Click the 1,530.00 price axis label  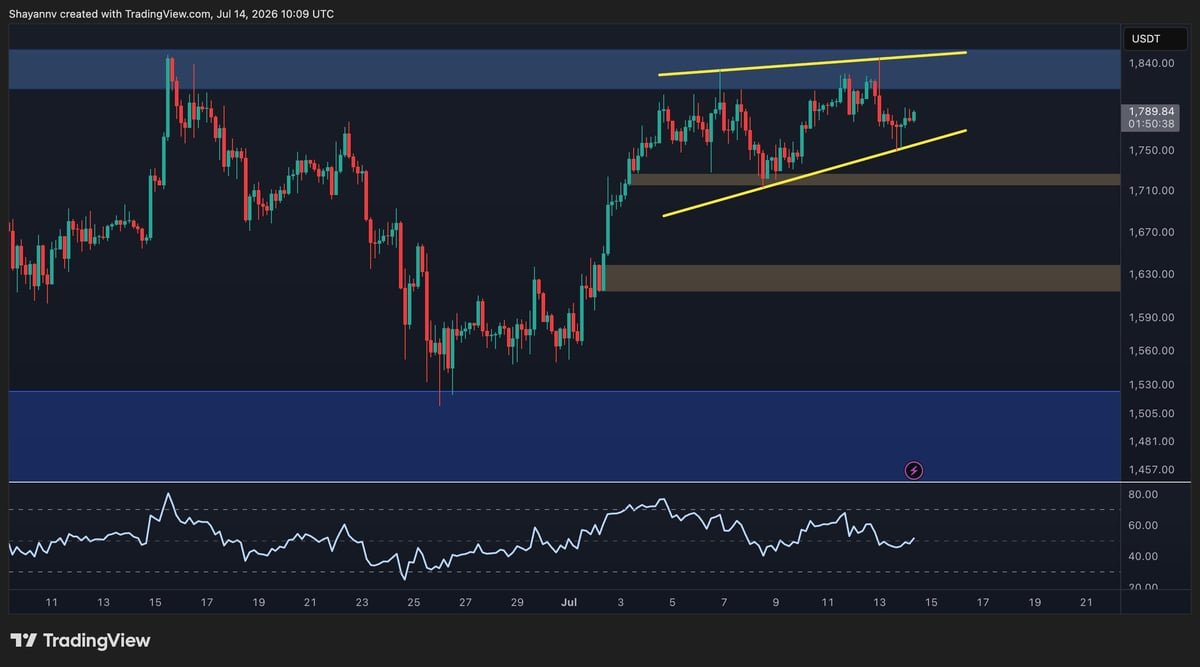1151,385
